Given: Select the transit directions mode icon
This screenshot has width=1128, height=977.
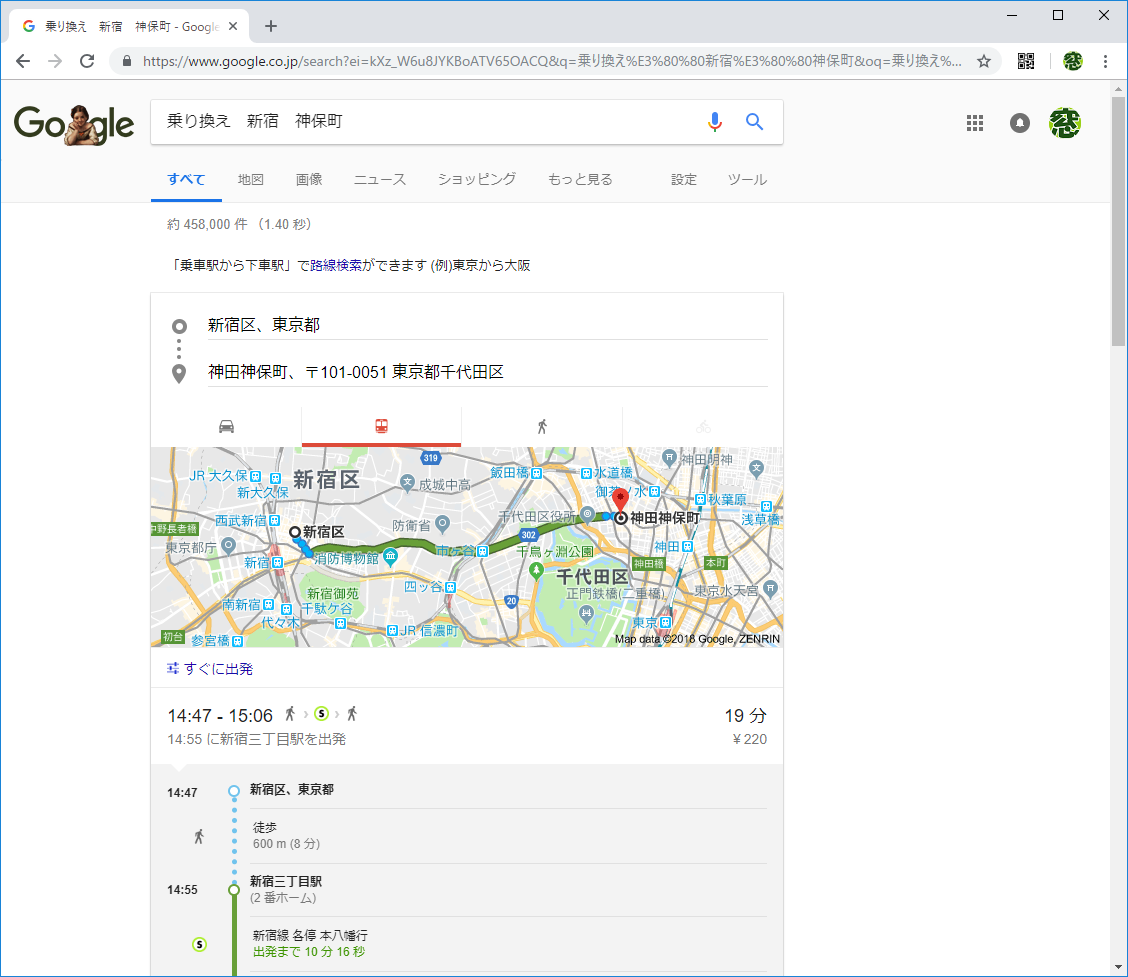Looking at the screenshot, I should 381,425.
